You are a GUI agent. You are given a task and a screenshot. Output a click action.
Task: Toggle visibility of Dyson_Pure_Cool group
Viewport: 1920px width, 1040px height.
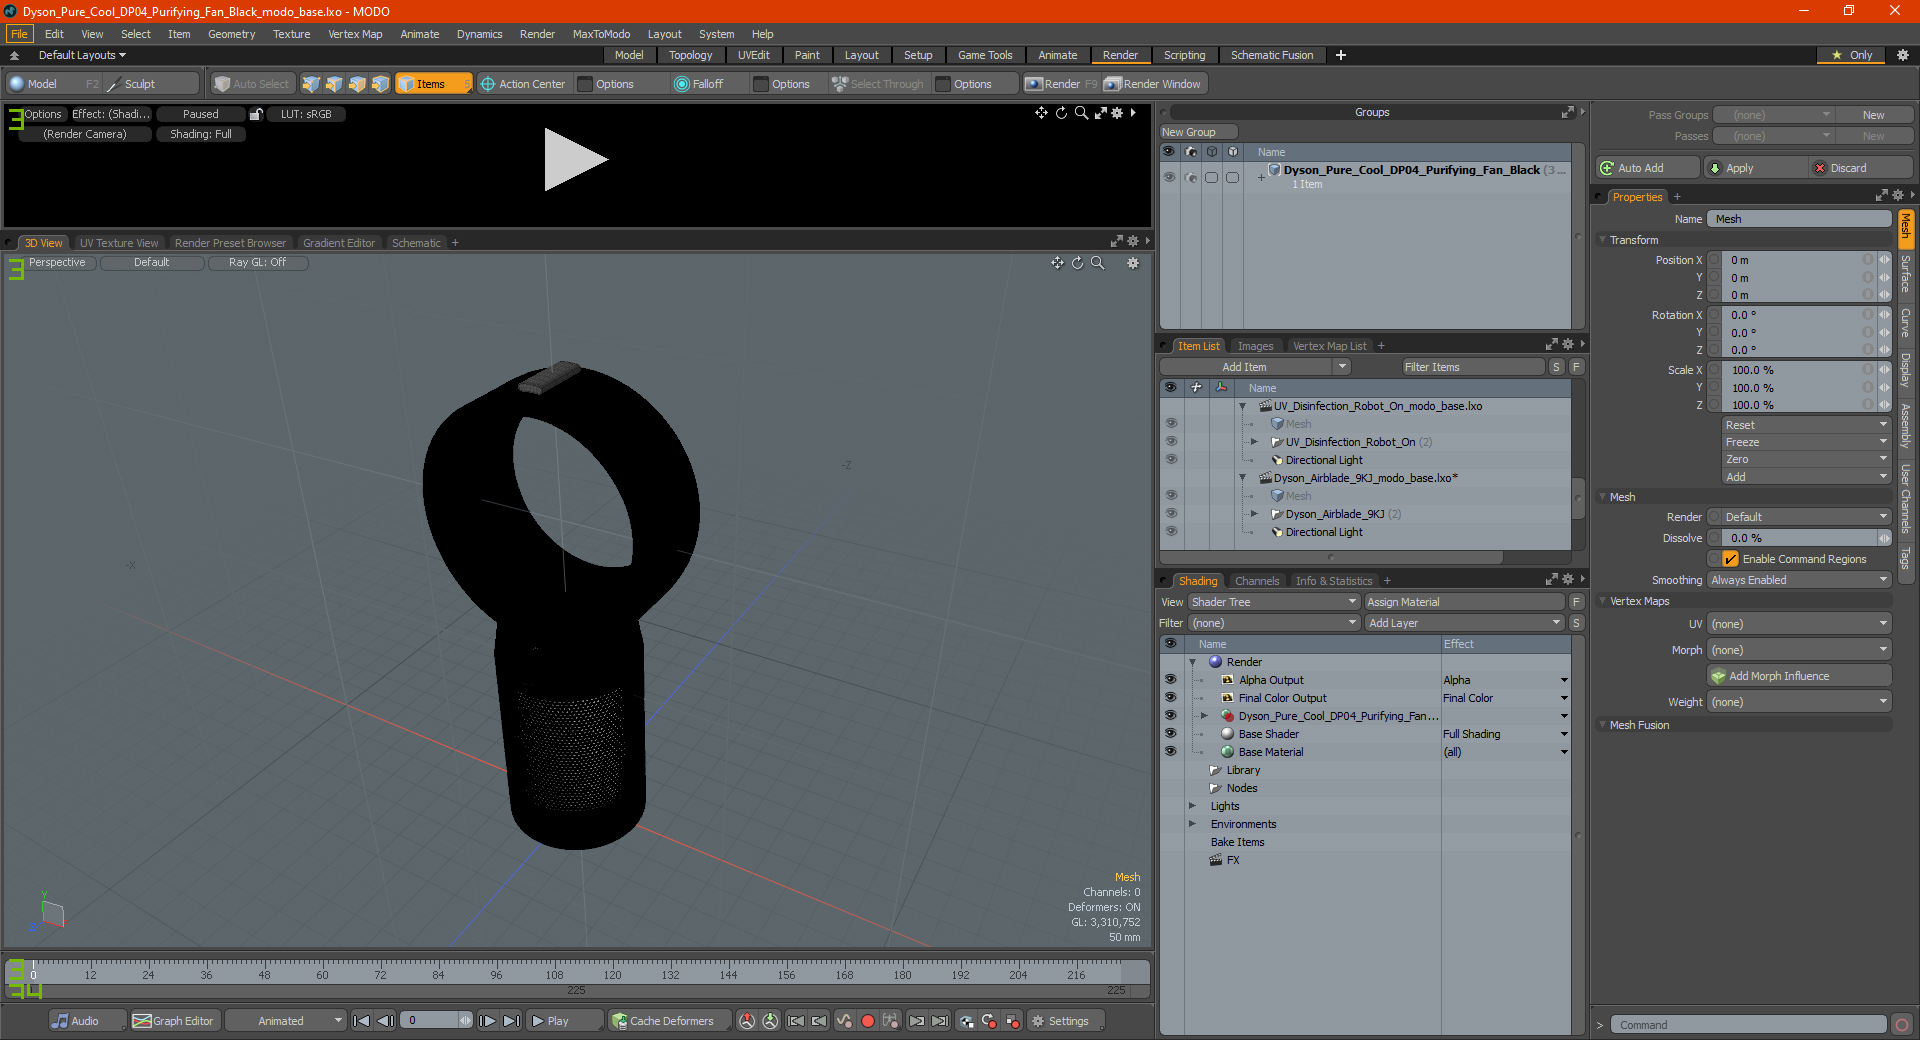pyautogui.click(x=1169, y=177)
